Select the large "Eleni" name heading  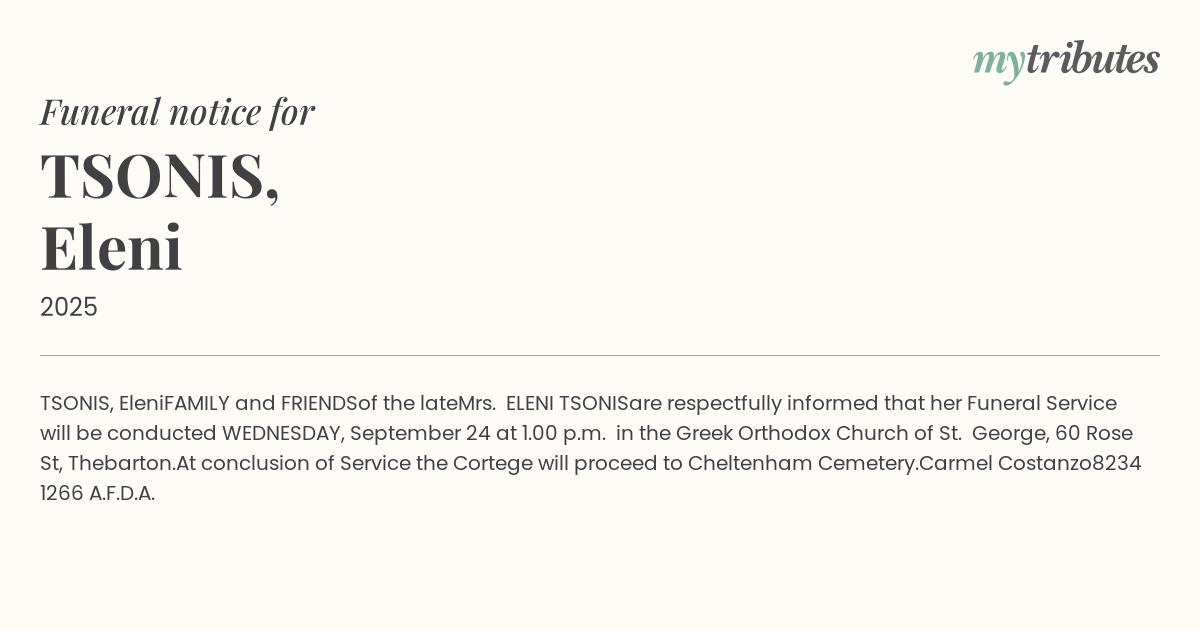(x=111, y=247)
